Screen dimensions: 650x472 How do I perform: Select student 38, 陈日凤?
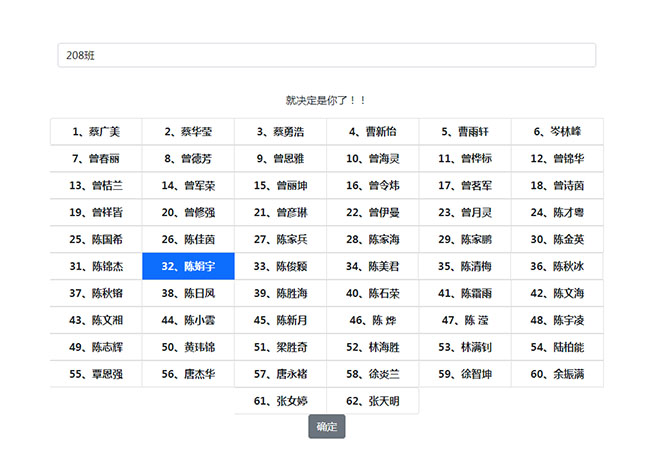pyautogui.click(x=188, y=293)
